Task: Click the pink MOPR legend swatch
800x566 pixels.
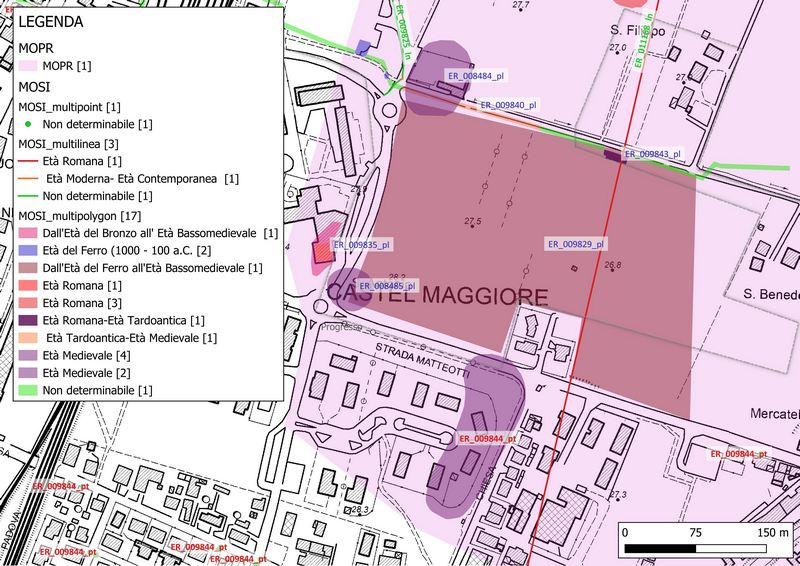Action: 30,66
